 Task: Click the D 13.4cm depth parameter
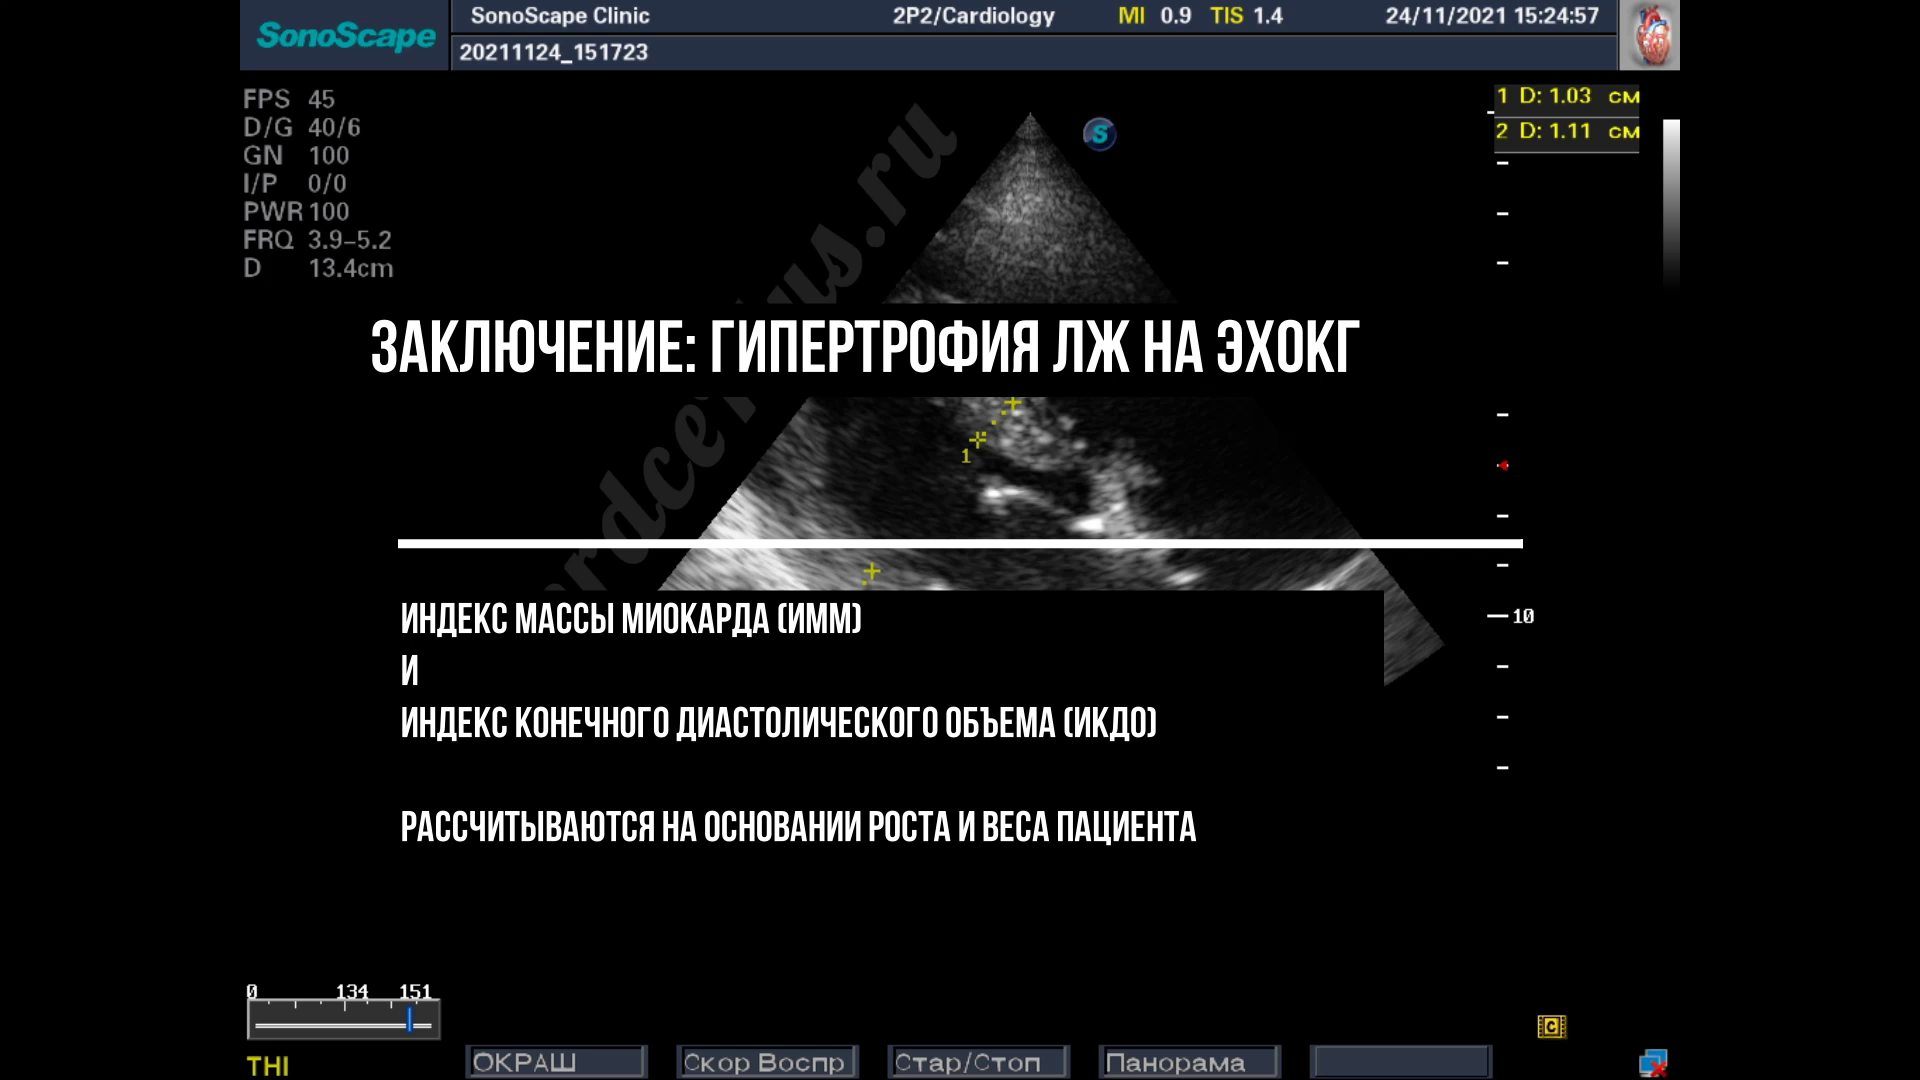tap(319, 268)
